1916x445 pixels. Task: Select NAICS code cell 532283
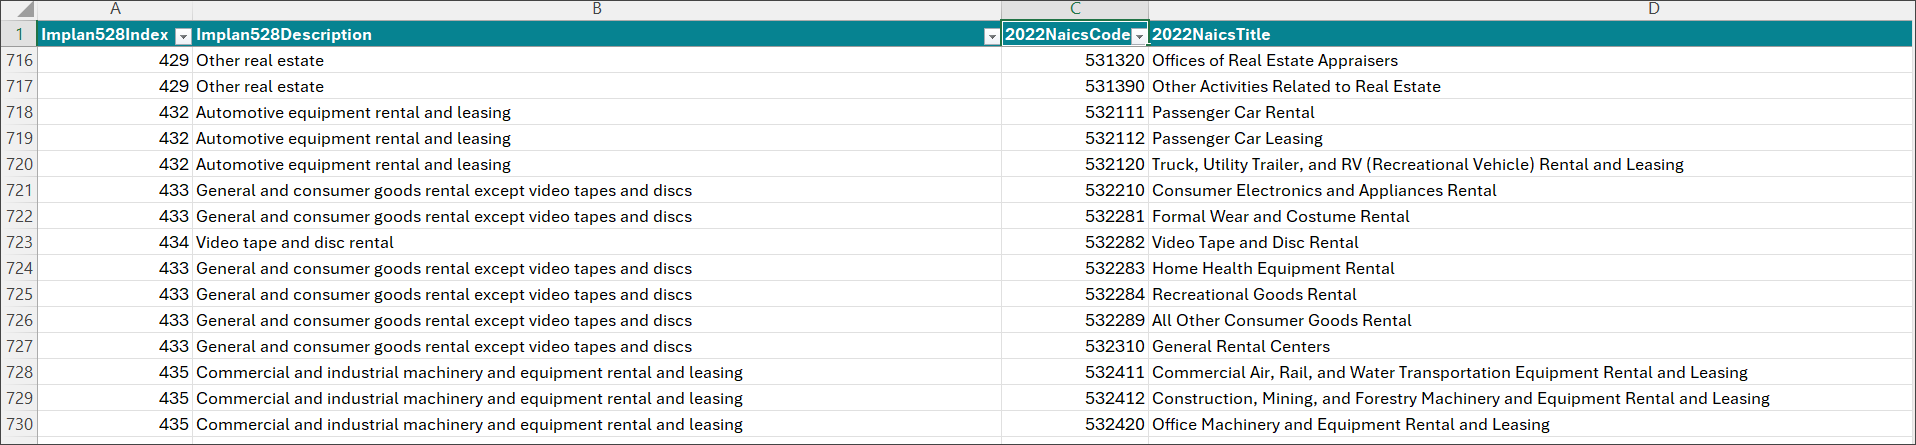[1075, 268]
